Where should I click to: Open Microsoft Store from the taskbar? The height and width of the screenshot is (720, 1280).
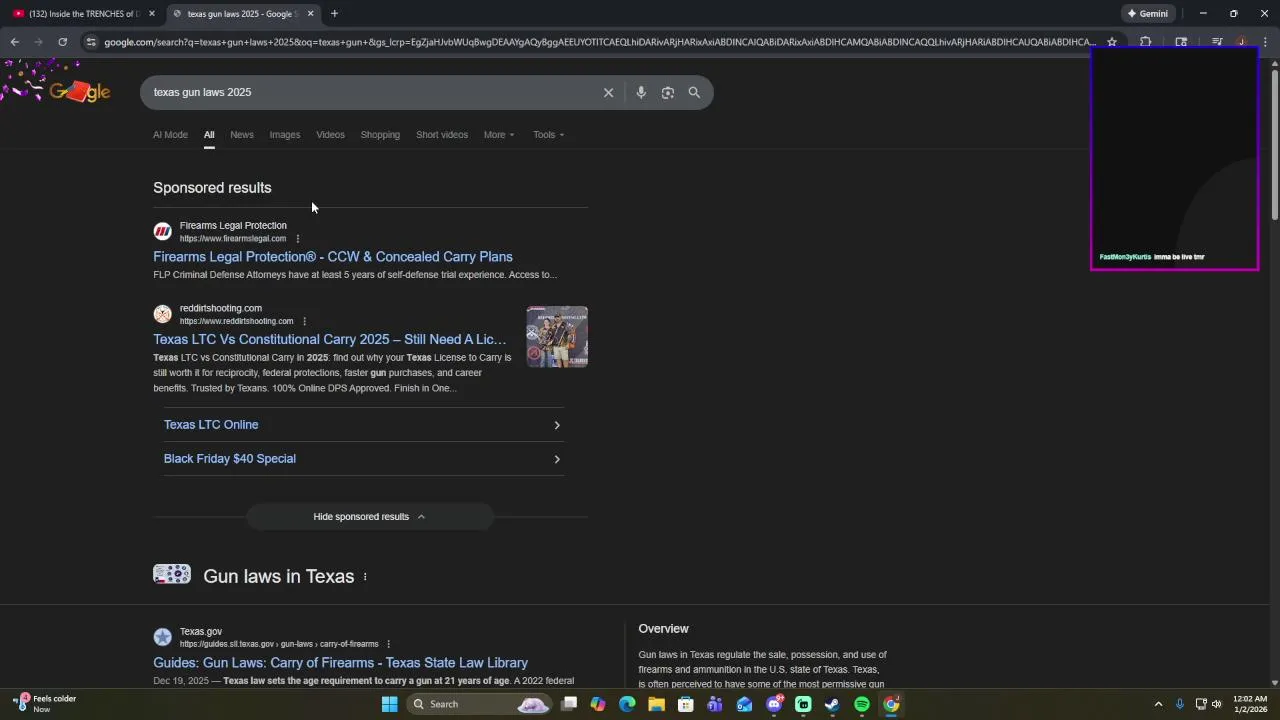point(686,704)
